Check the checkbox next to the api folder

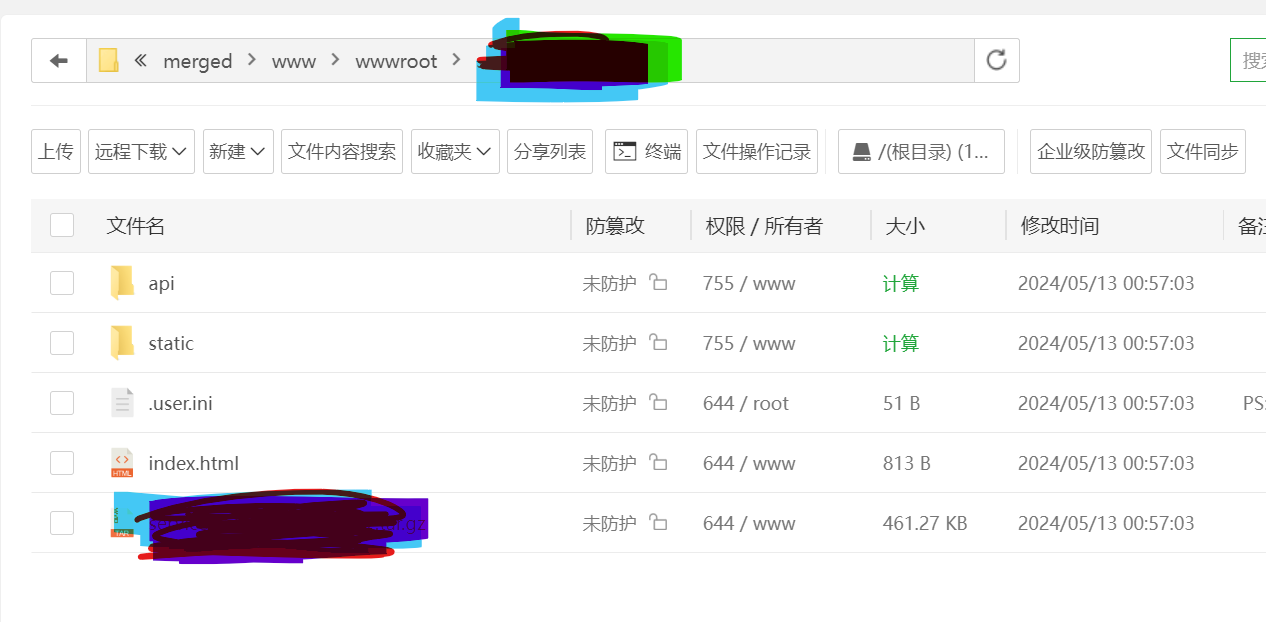(62, 283)
